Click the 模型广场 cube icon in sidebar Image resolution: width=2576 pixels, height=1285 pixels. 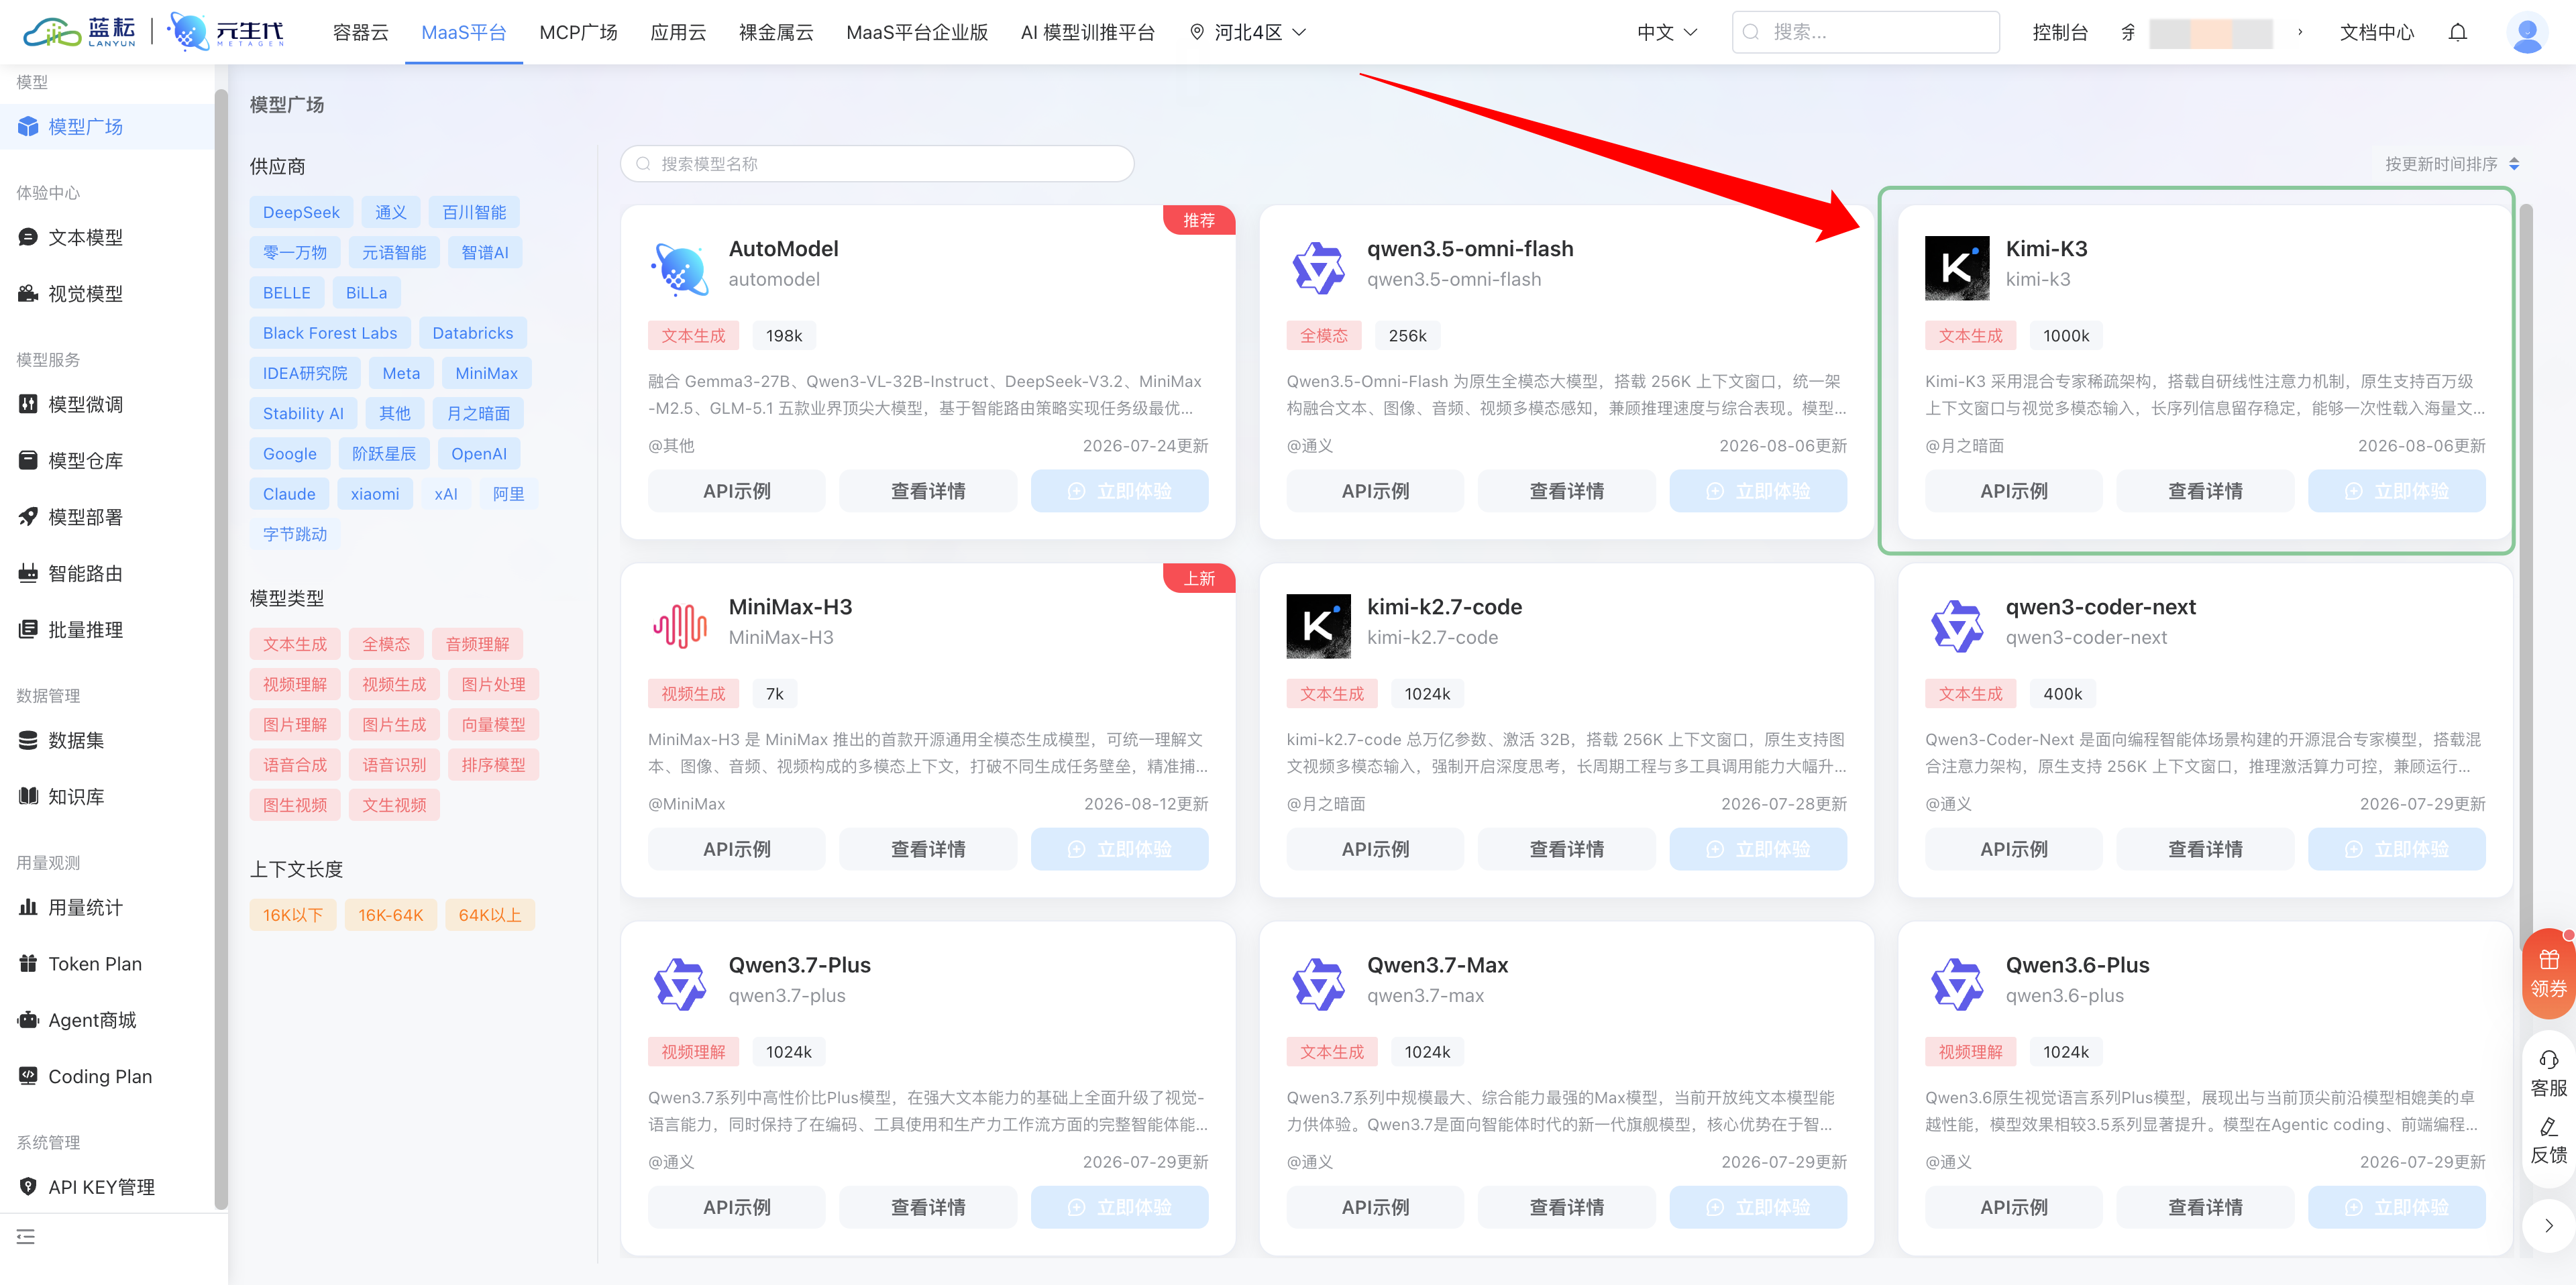point(28,127)
